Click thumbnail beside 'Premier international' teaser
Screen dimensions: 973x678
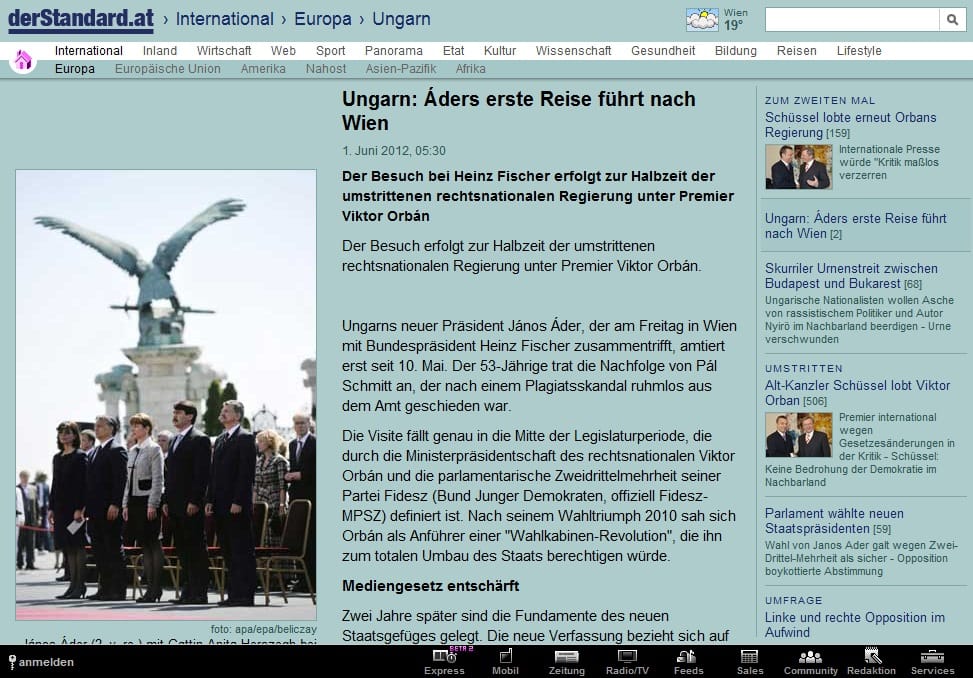tap(799, 434)
